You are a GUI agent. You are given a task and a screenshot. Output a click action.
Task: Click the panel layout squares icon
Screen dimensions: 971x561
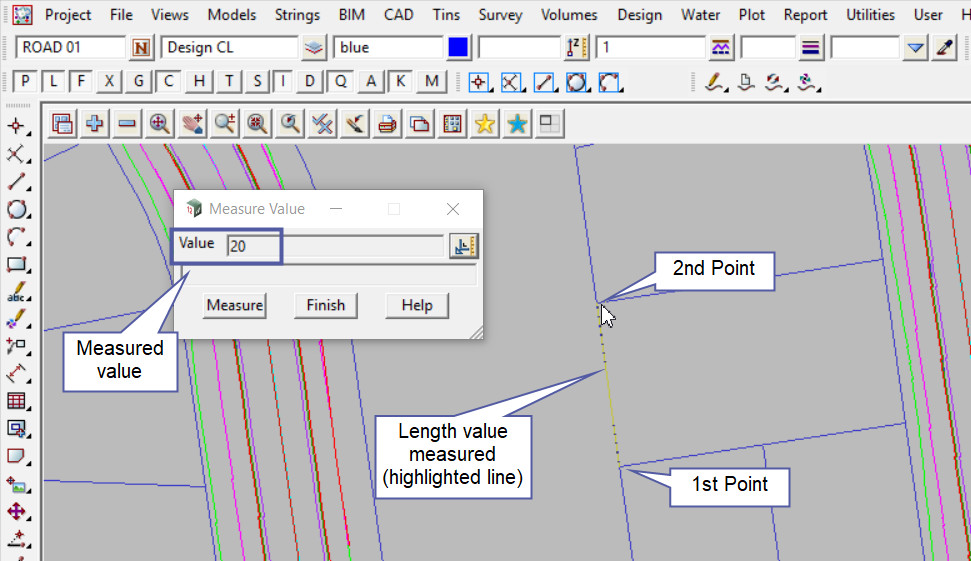(x=549, y=124)
